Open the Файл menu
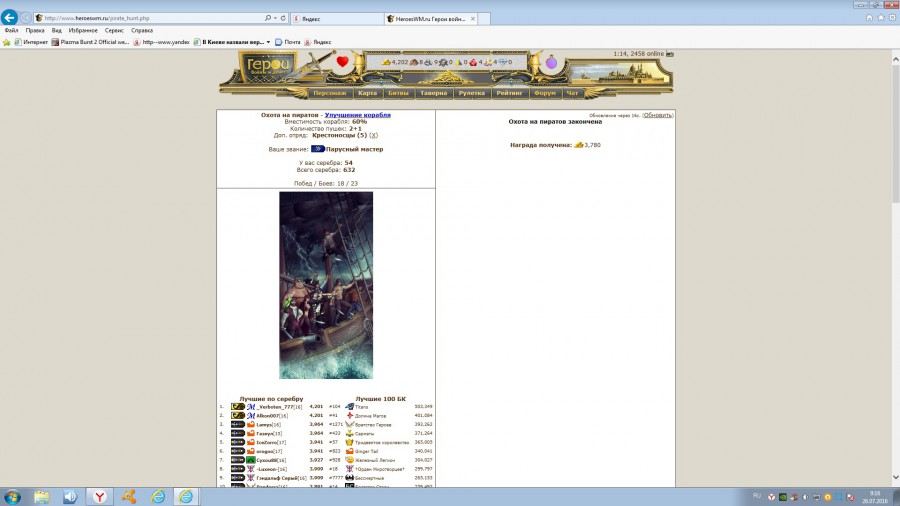The image size is (900, 506). 11,30
